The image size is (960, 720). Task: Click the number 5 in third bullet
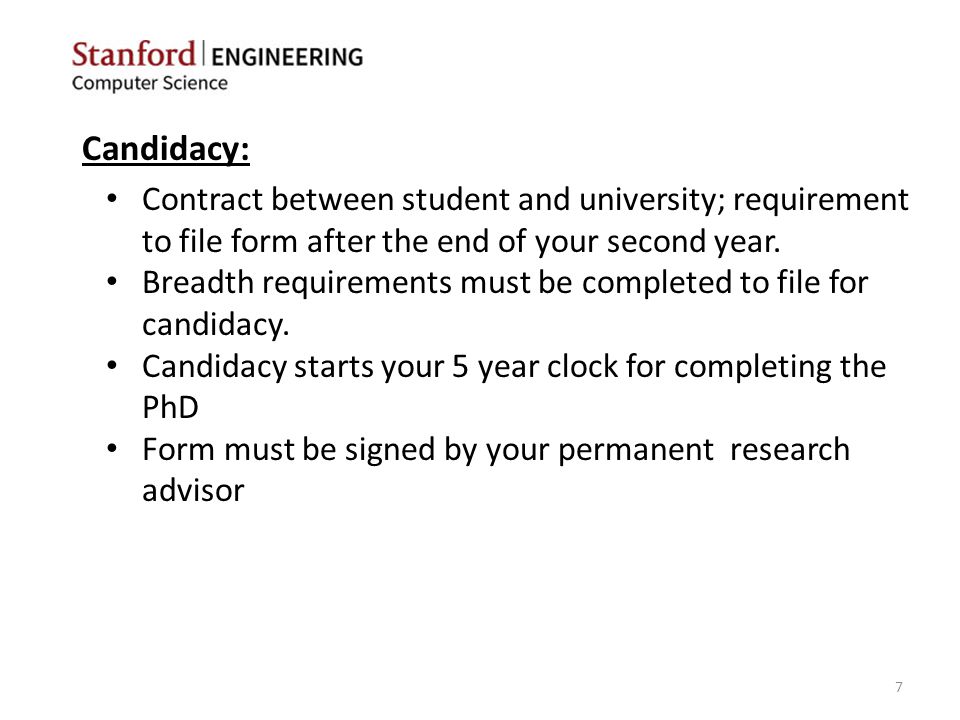tap(460, 367)
